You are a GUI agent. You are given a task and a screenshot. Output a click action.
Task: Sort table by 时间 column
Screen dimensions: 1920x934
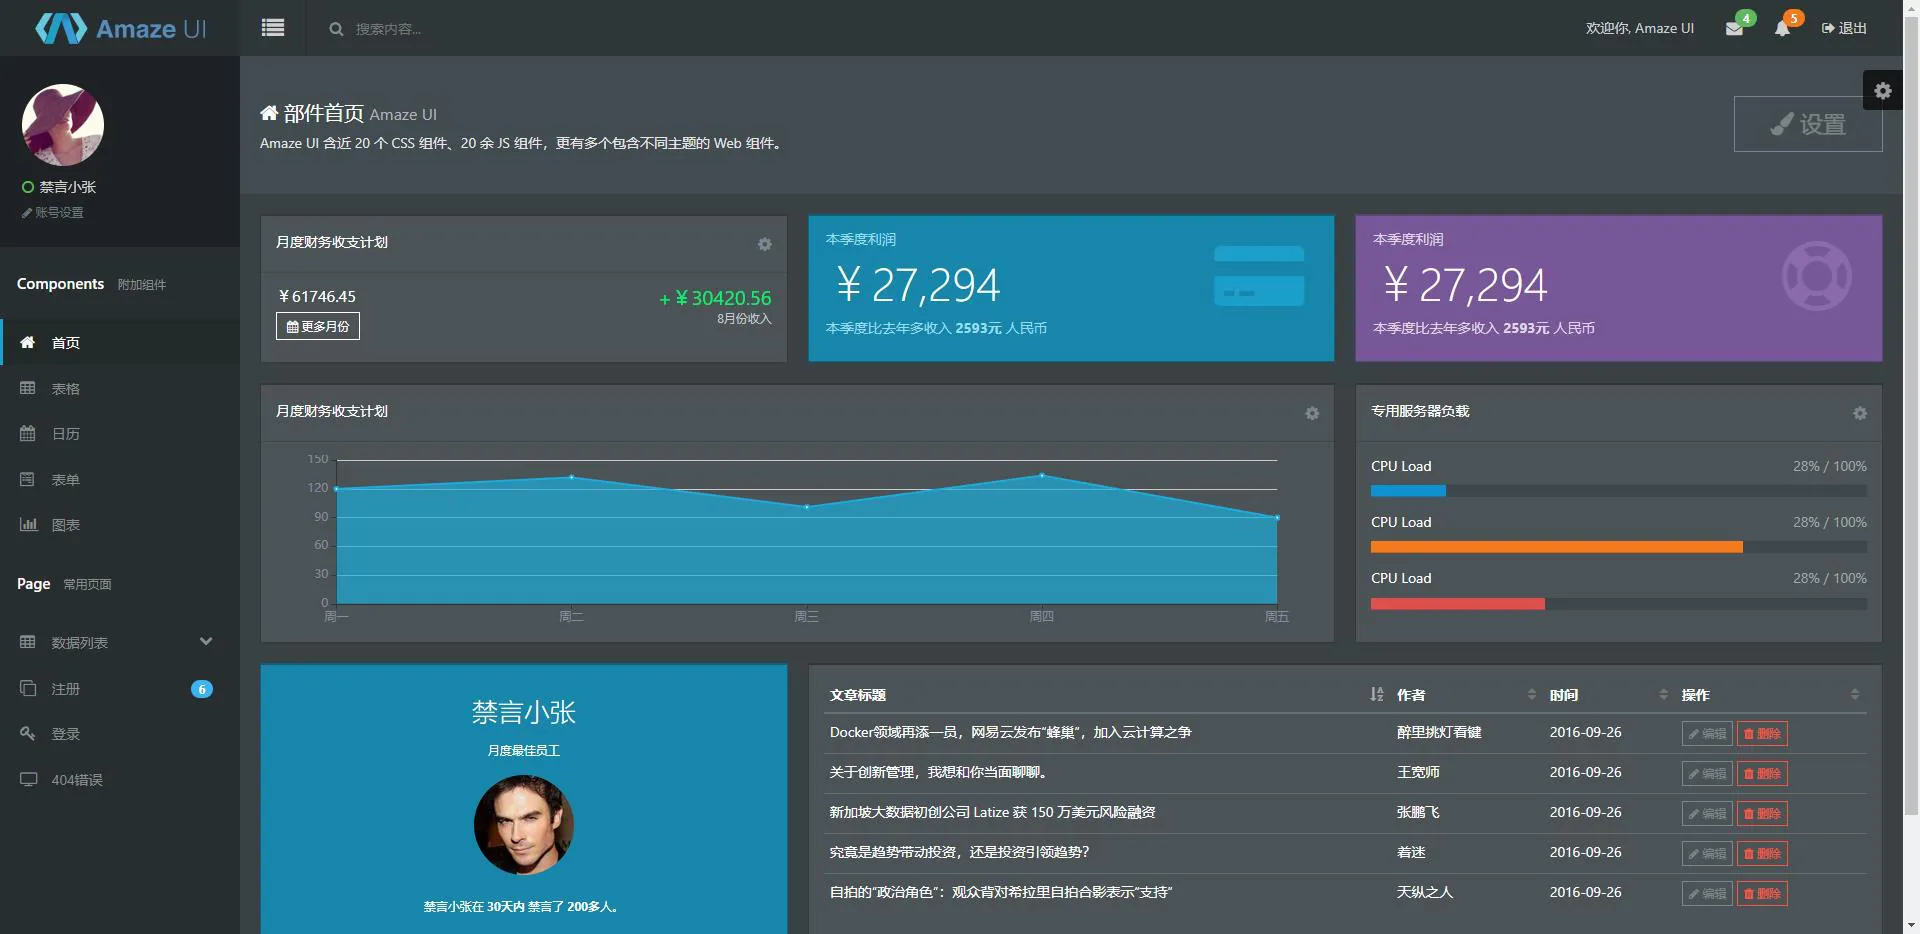coord(1663,694)
